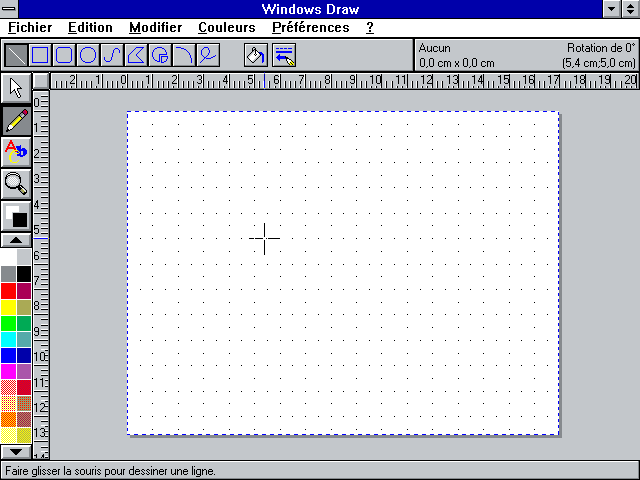The height and width of the screenshot is (480, 640).
Task: Click the foreground and background color indicator
Action: 16,216
